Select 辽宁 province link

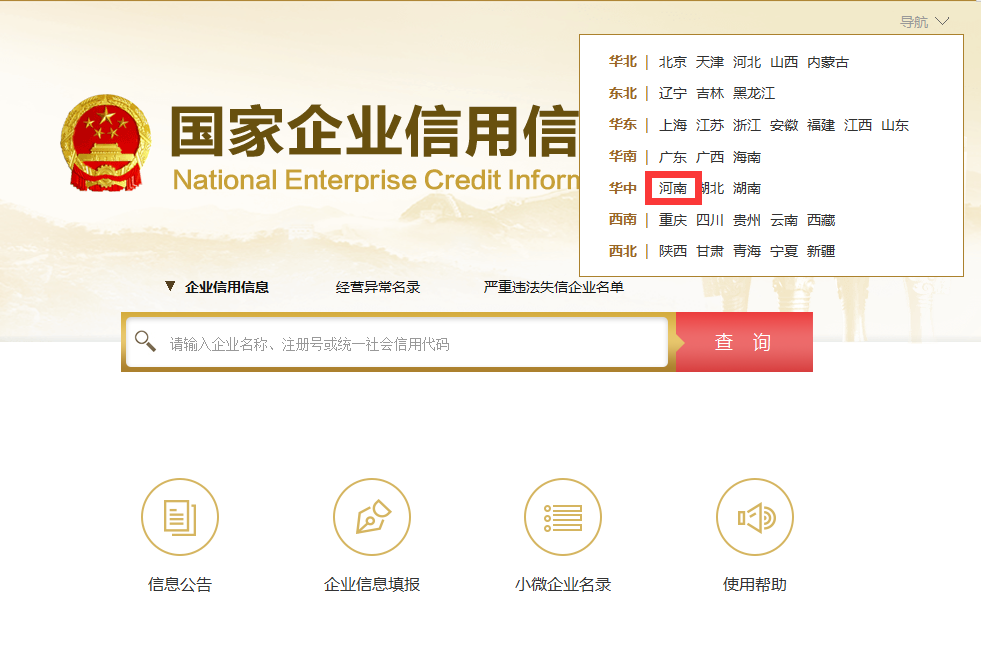pos(673,93)
